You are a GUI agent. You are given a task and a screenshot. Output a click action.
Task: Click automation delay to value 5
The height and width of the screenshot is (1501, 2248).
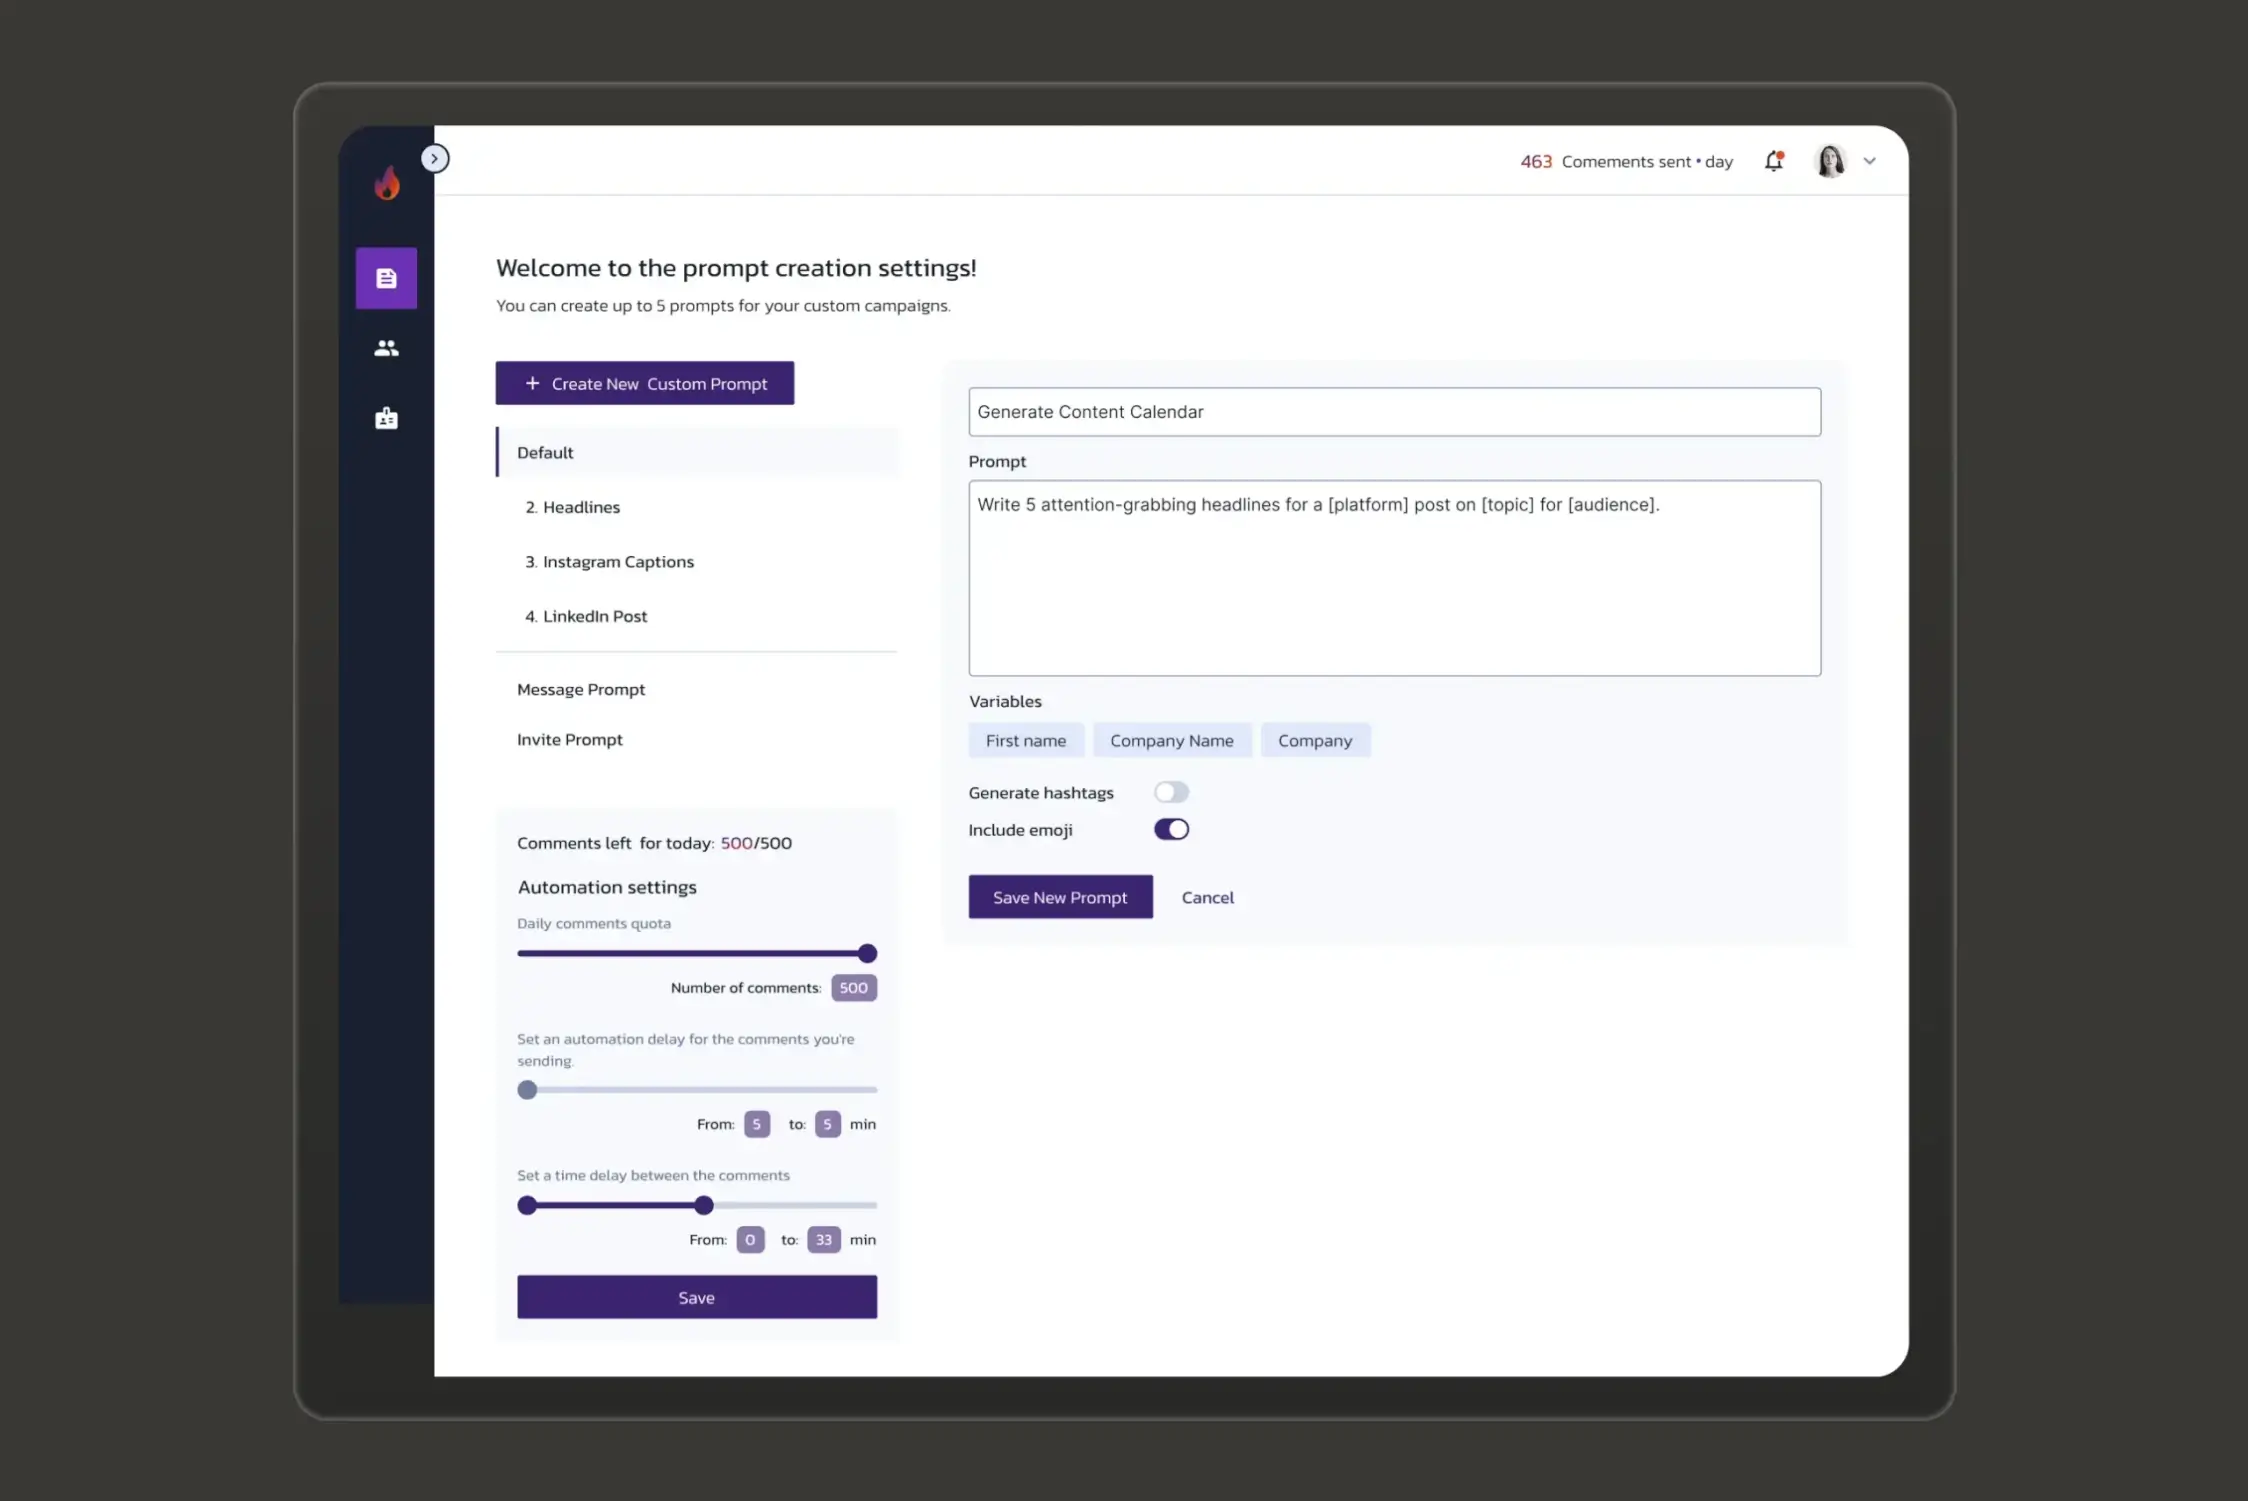pyautogui.click(x=827, y=1124)
